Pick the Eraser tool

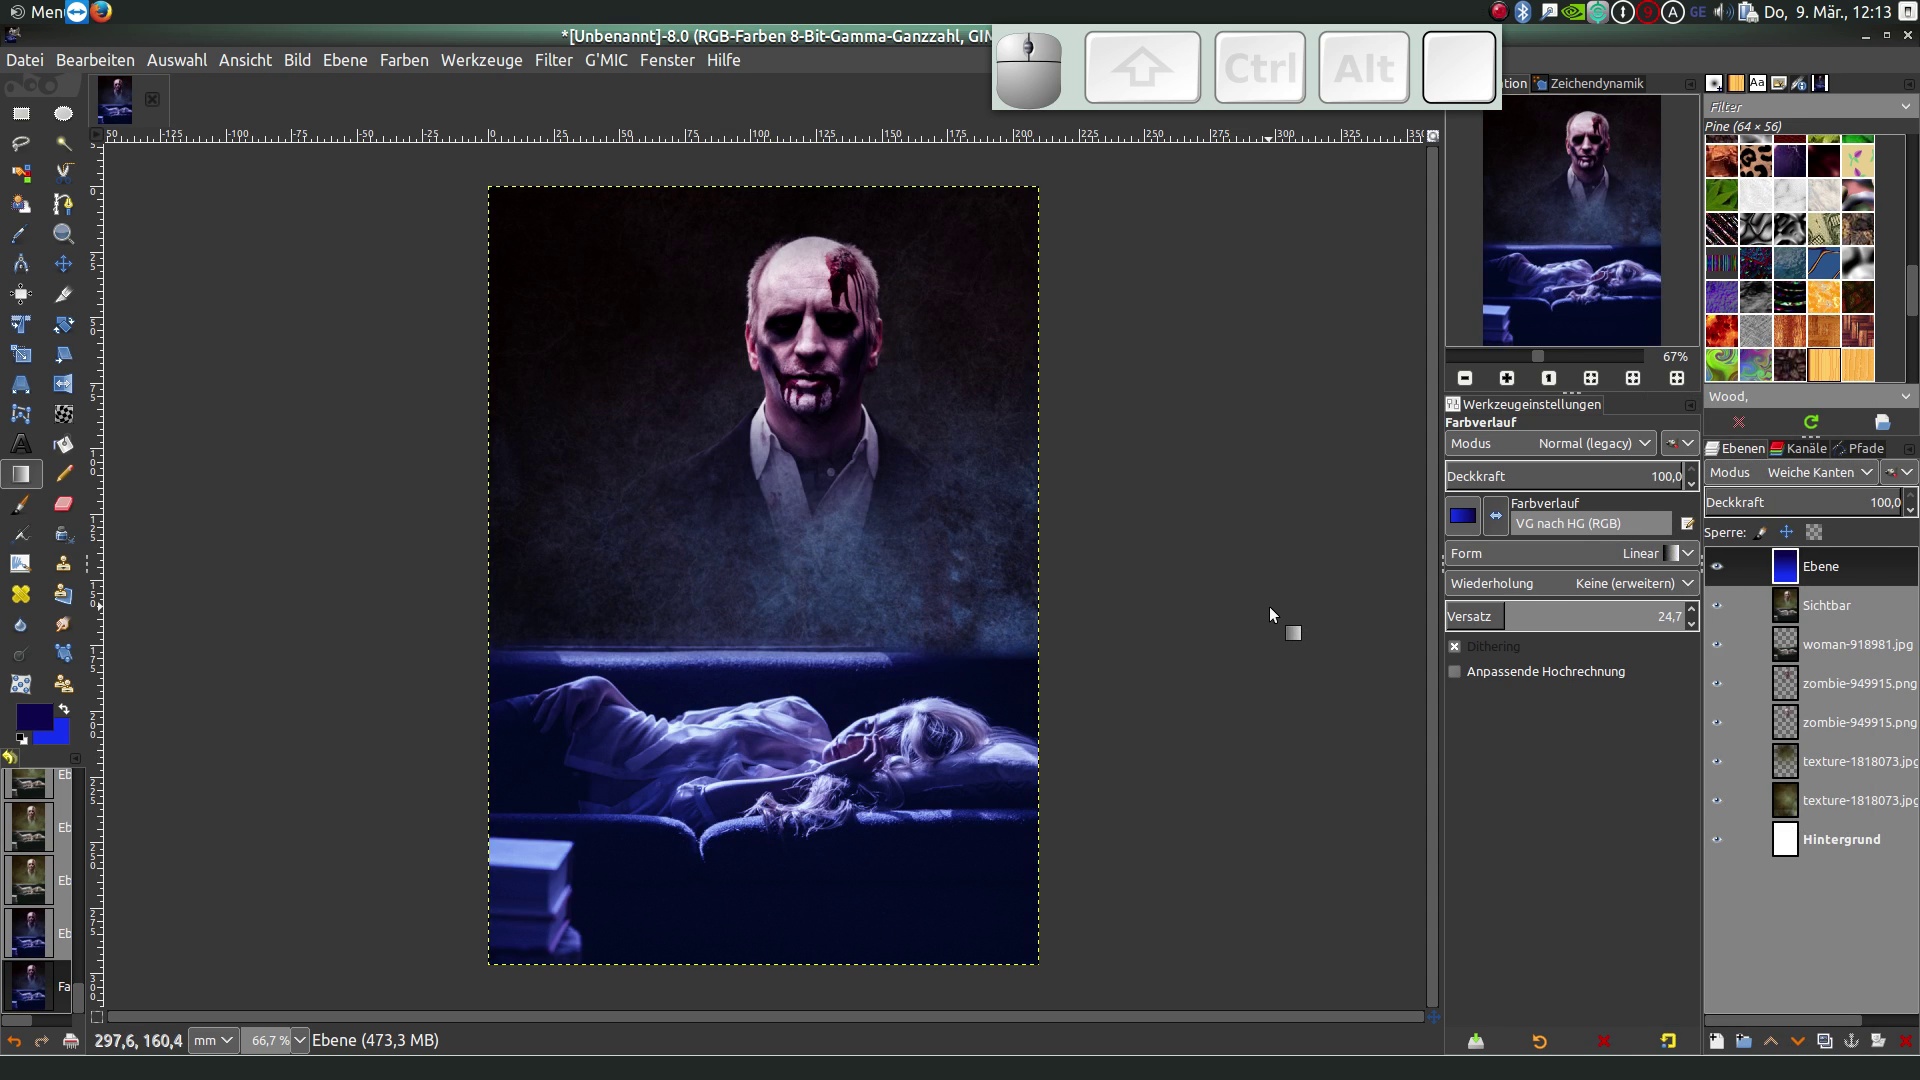tap(63, 504)
